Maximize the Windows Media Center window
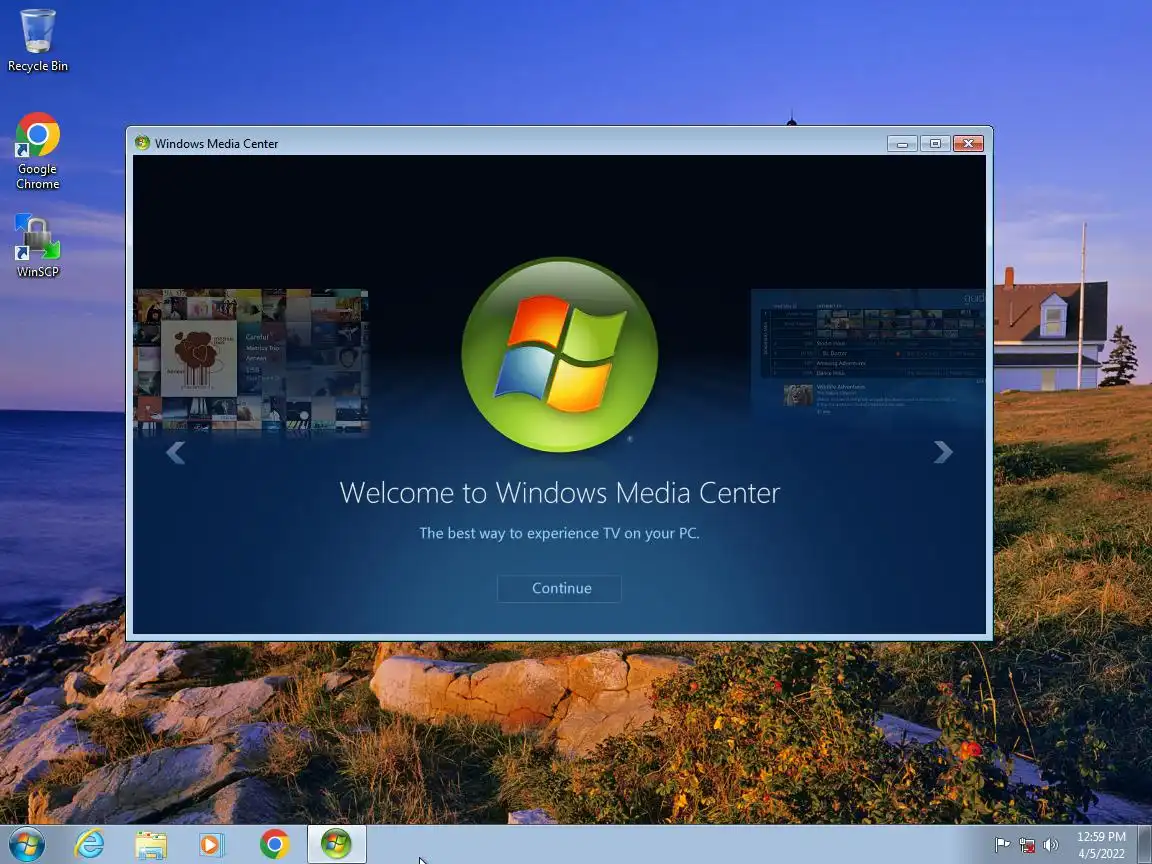 pyautogui.click(x=935, y=143)
